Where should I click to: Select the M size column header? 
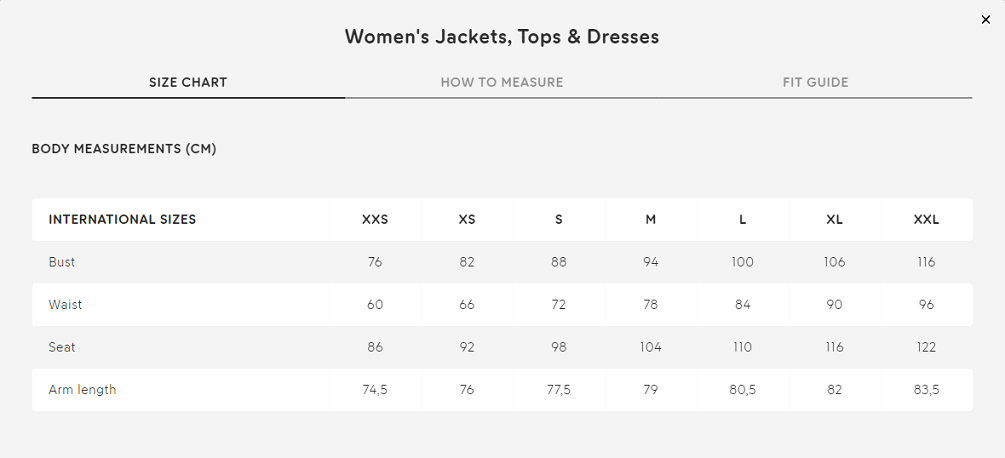(x=651, y=219)
